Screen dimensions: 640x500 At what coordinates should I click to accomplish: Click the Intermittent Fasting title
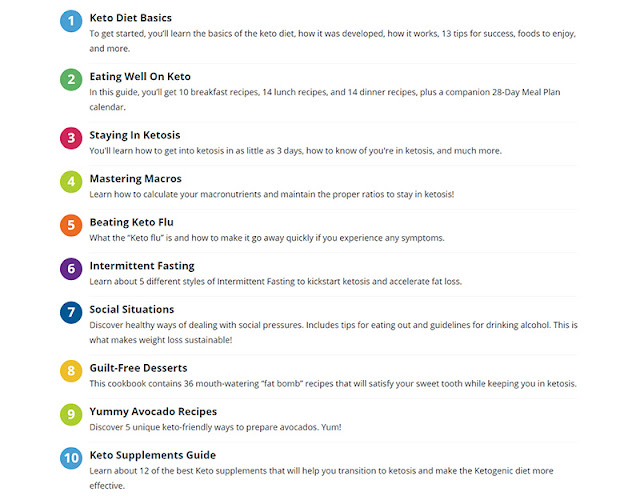(141, 266)
